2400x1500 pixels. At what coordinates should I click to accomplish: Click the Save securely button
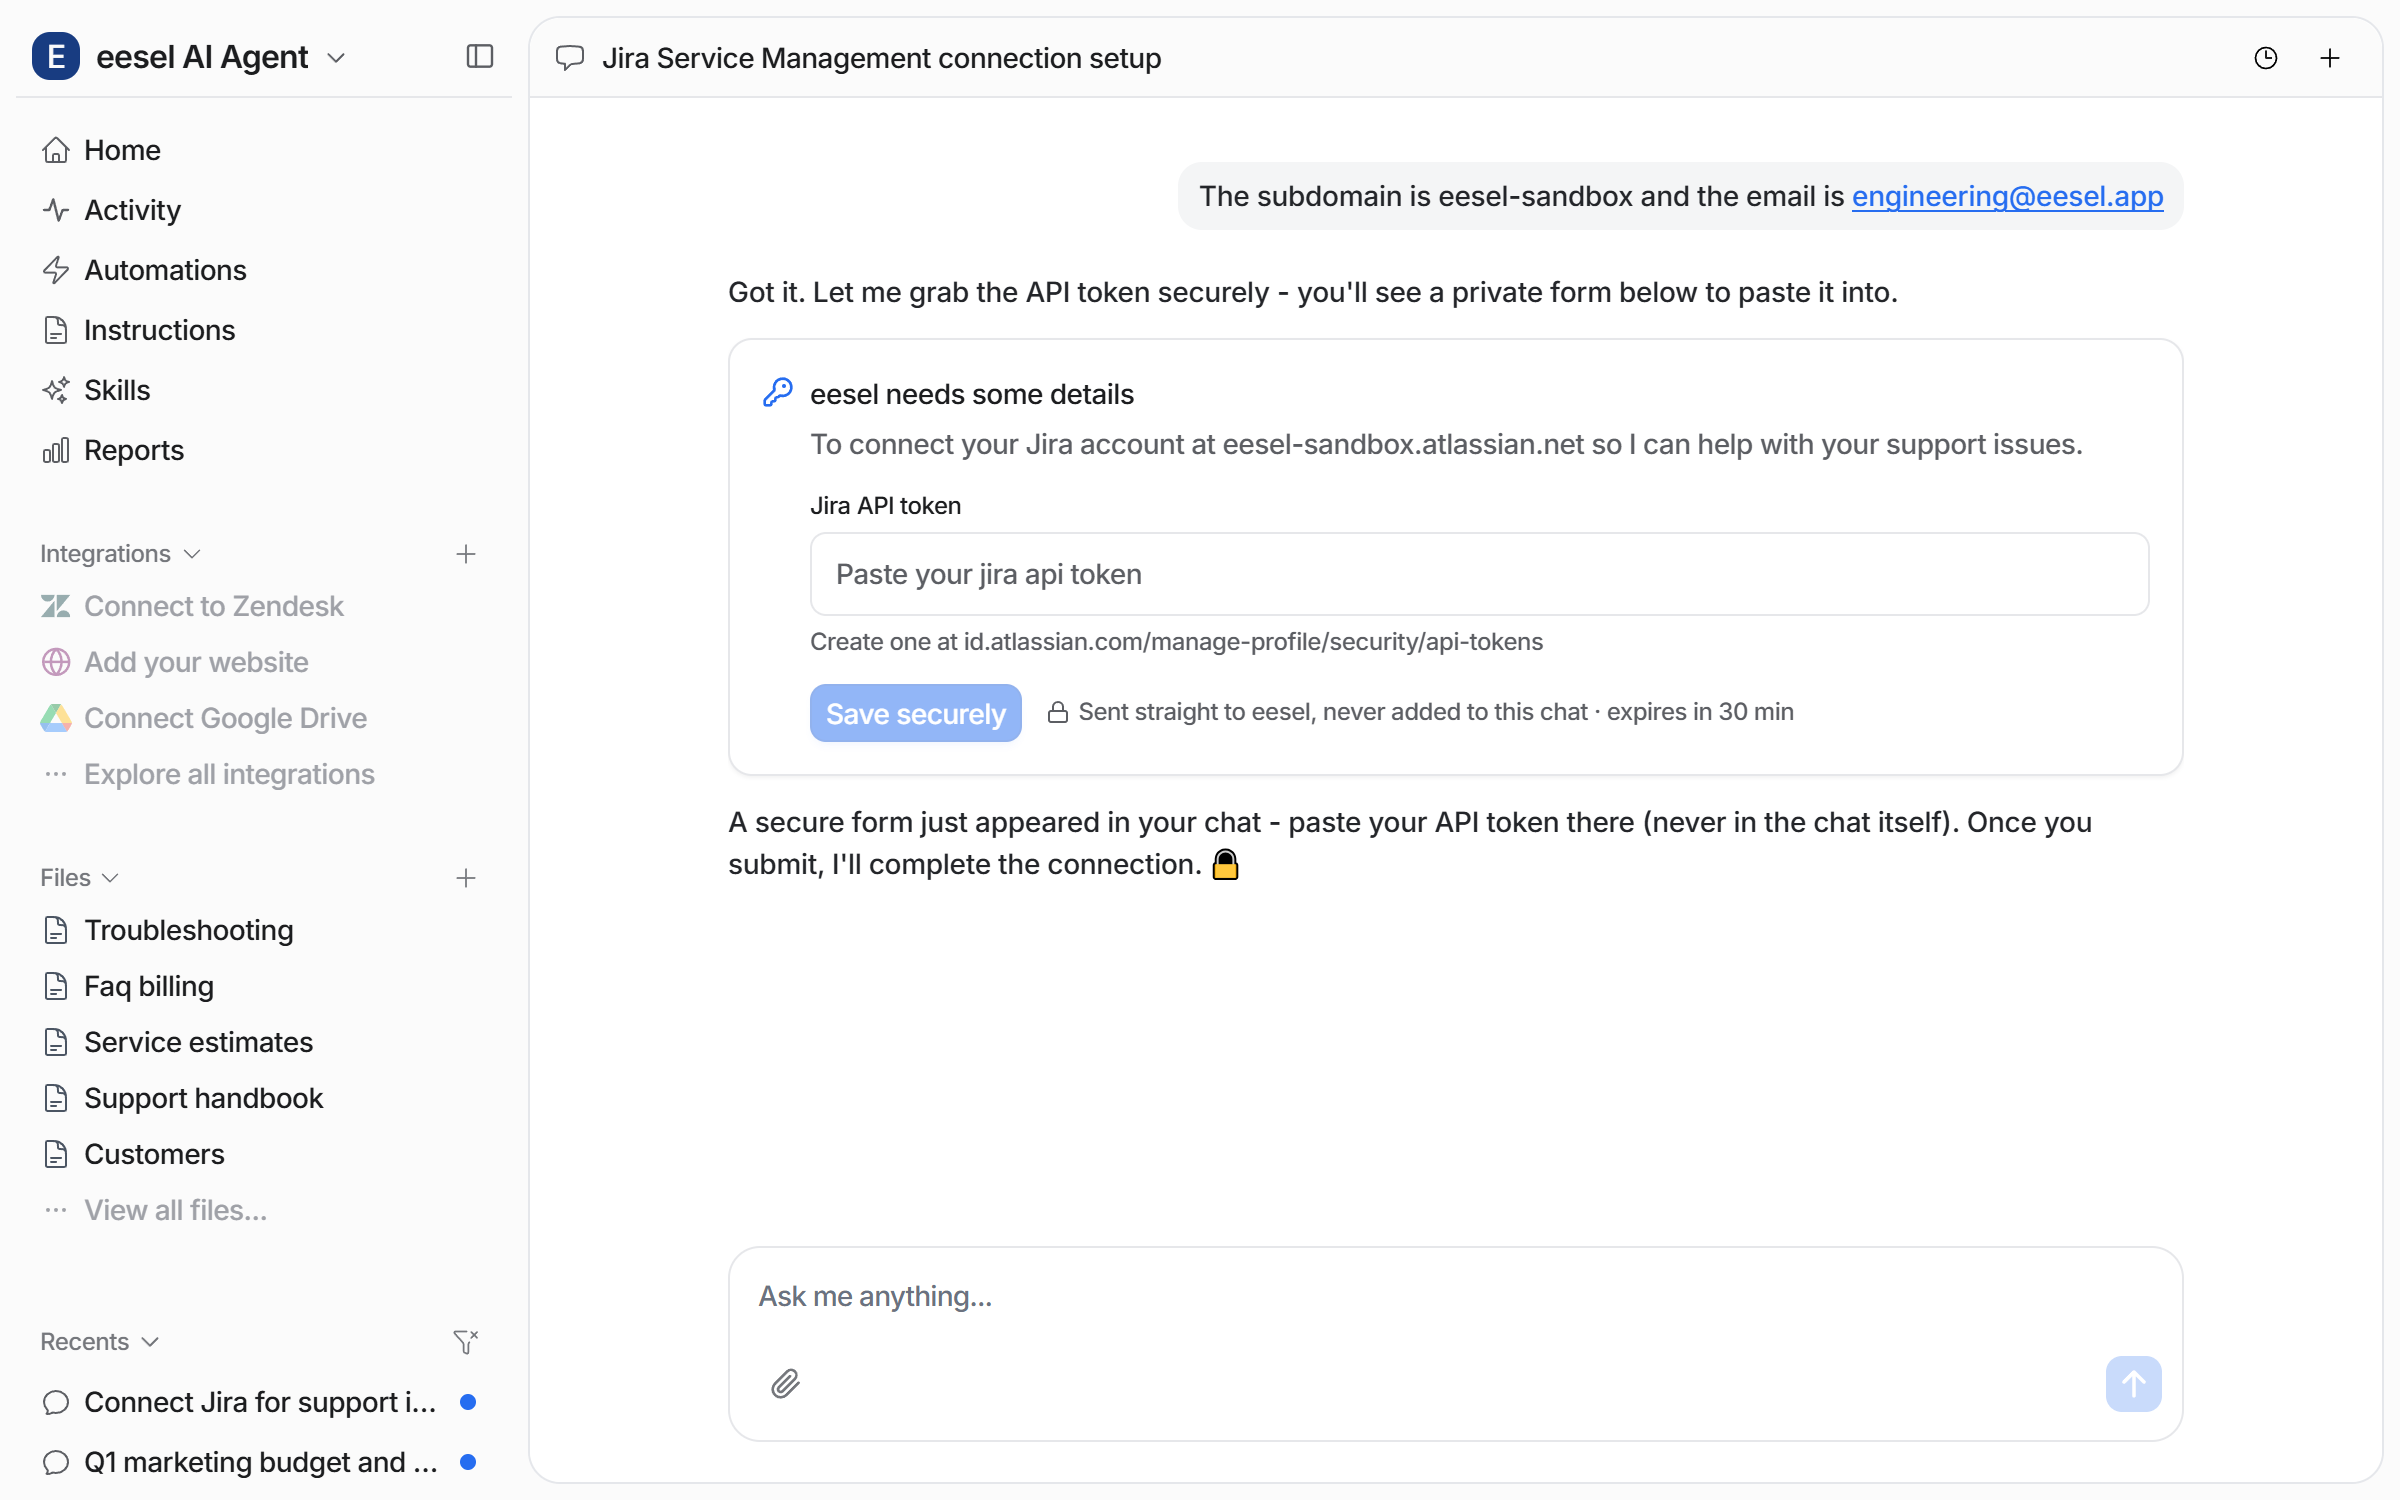(x=915, y=713)
